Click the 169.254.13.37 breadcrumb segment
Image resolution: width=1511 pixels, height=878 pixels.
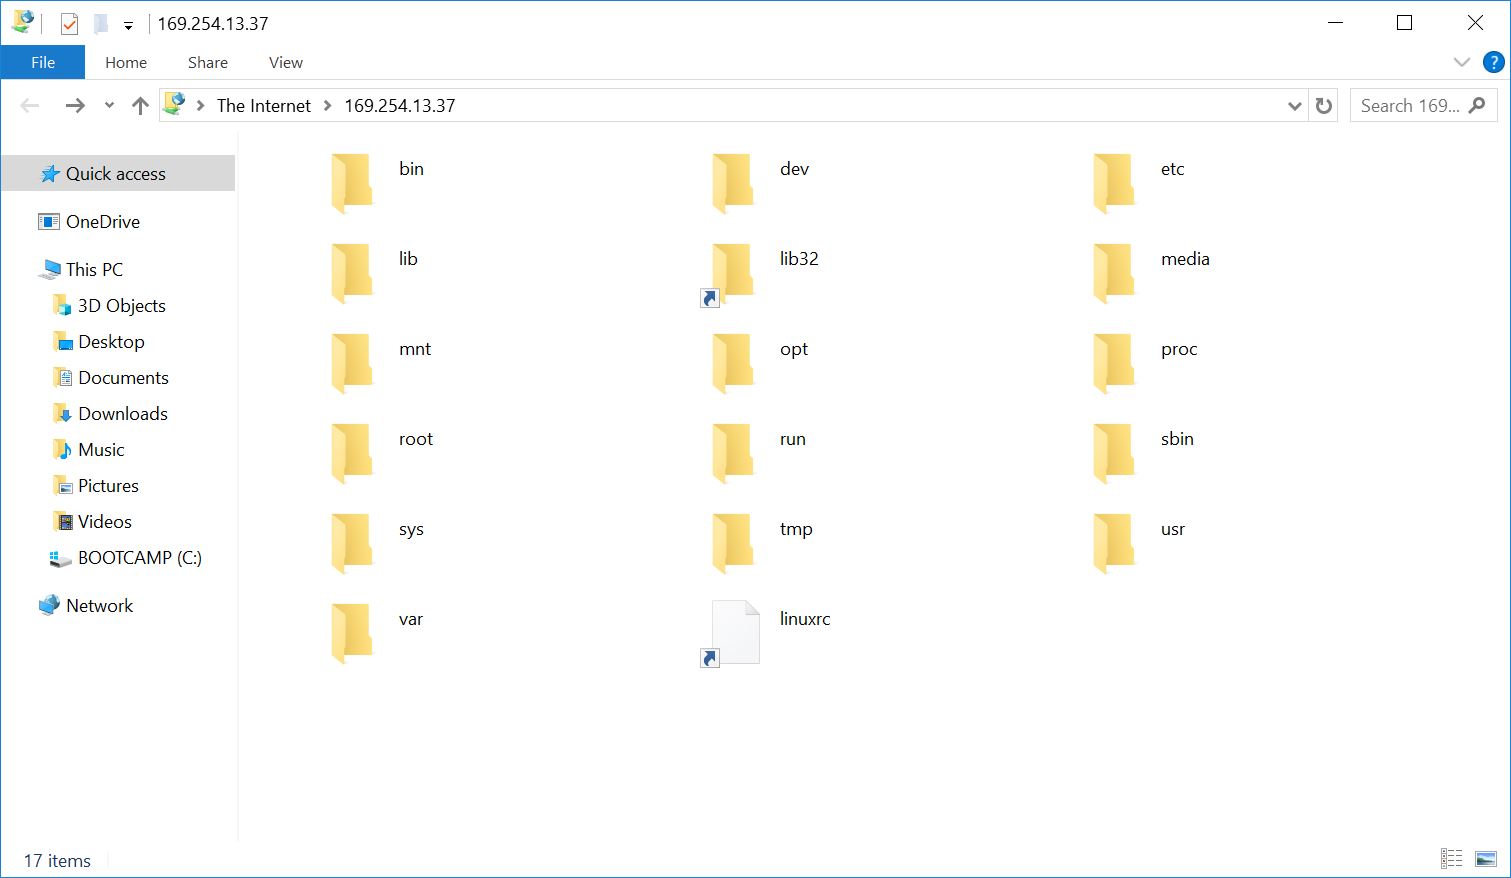(x=400, y=106)
